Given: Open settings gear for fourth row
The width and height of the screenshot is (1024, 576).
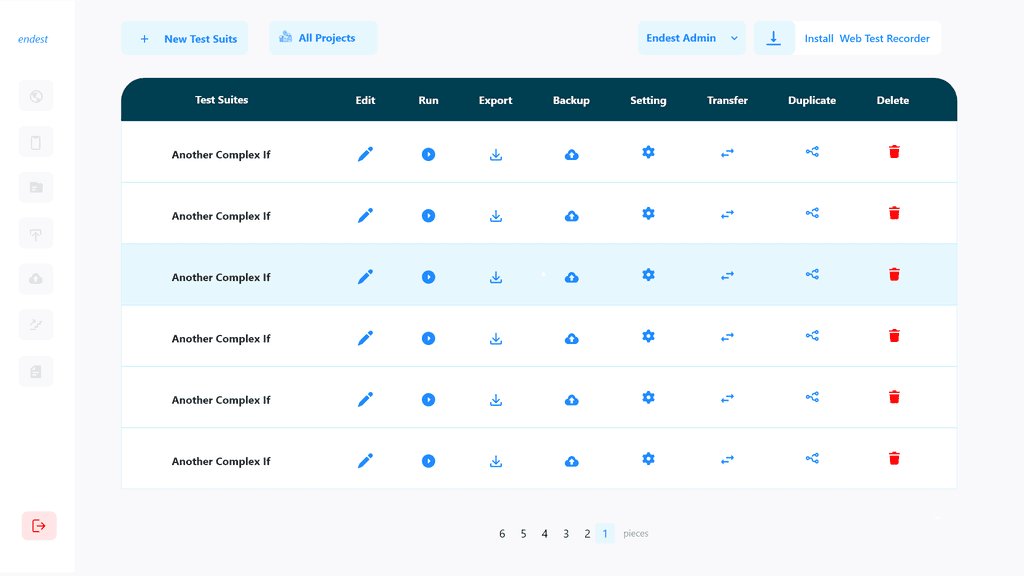Looking at the screenshot, I should point(648,336).
